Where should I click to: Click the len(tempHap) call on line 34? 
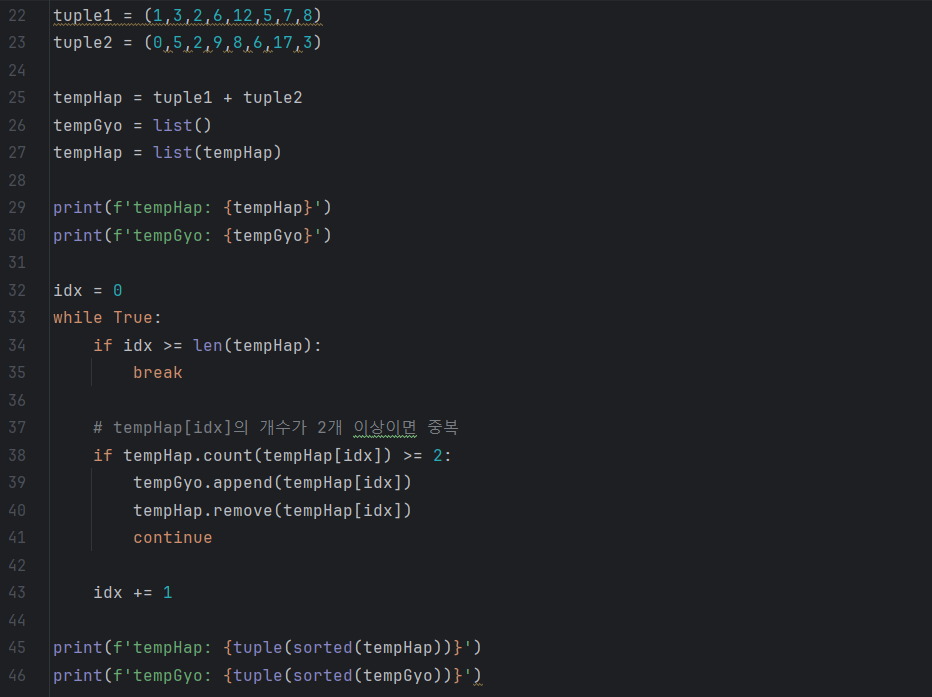pyautogui.click(x=252, y=346)
